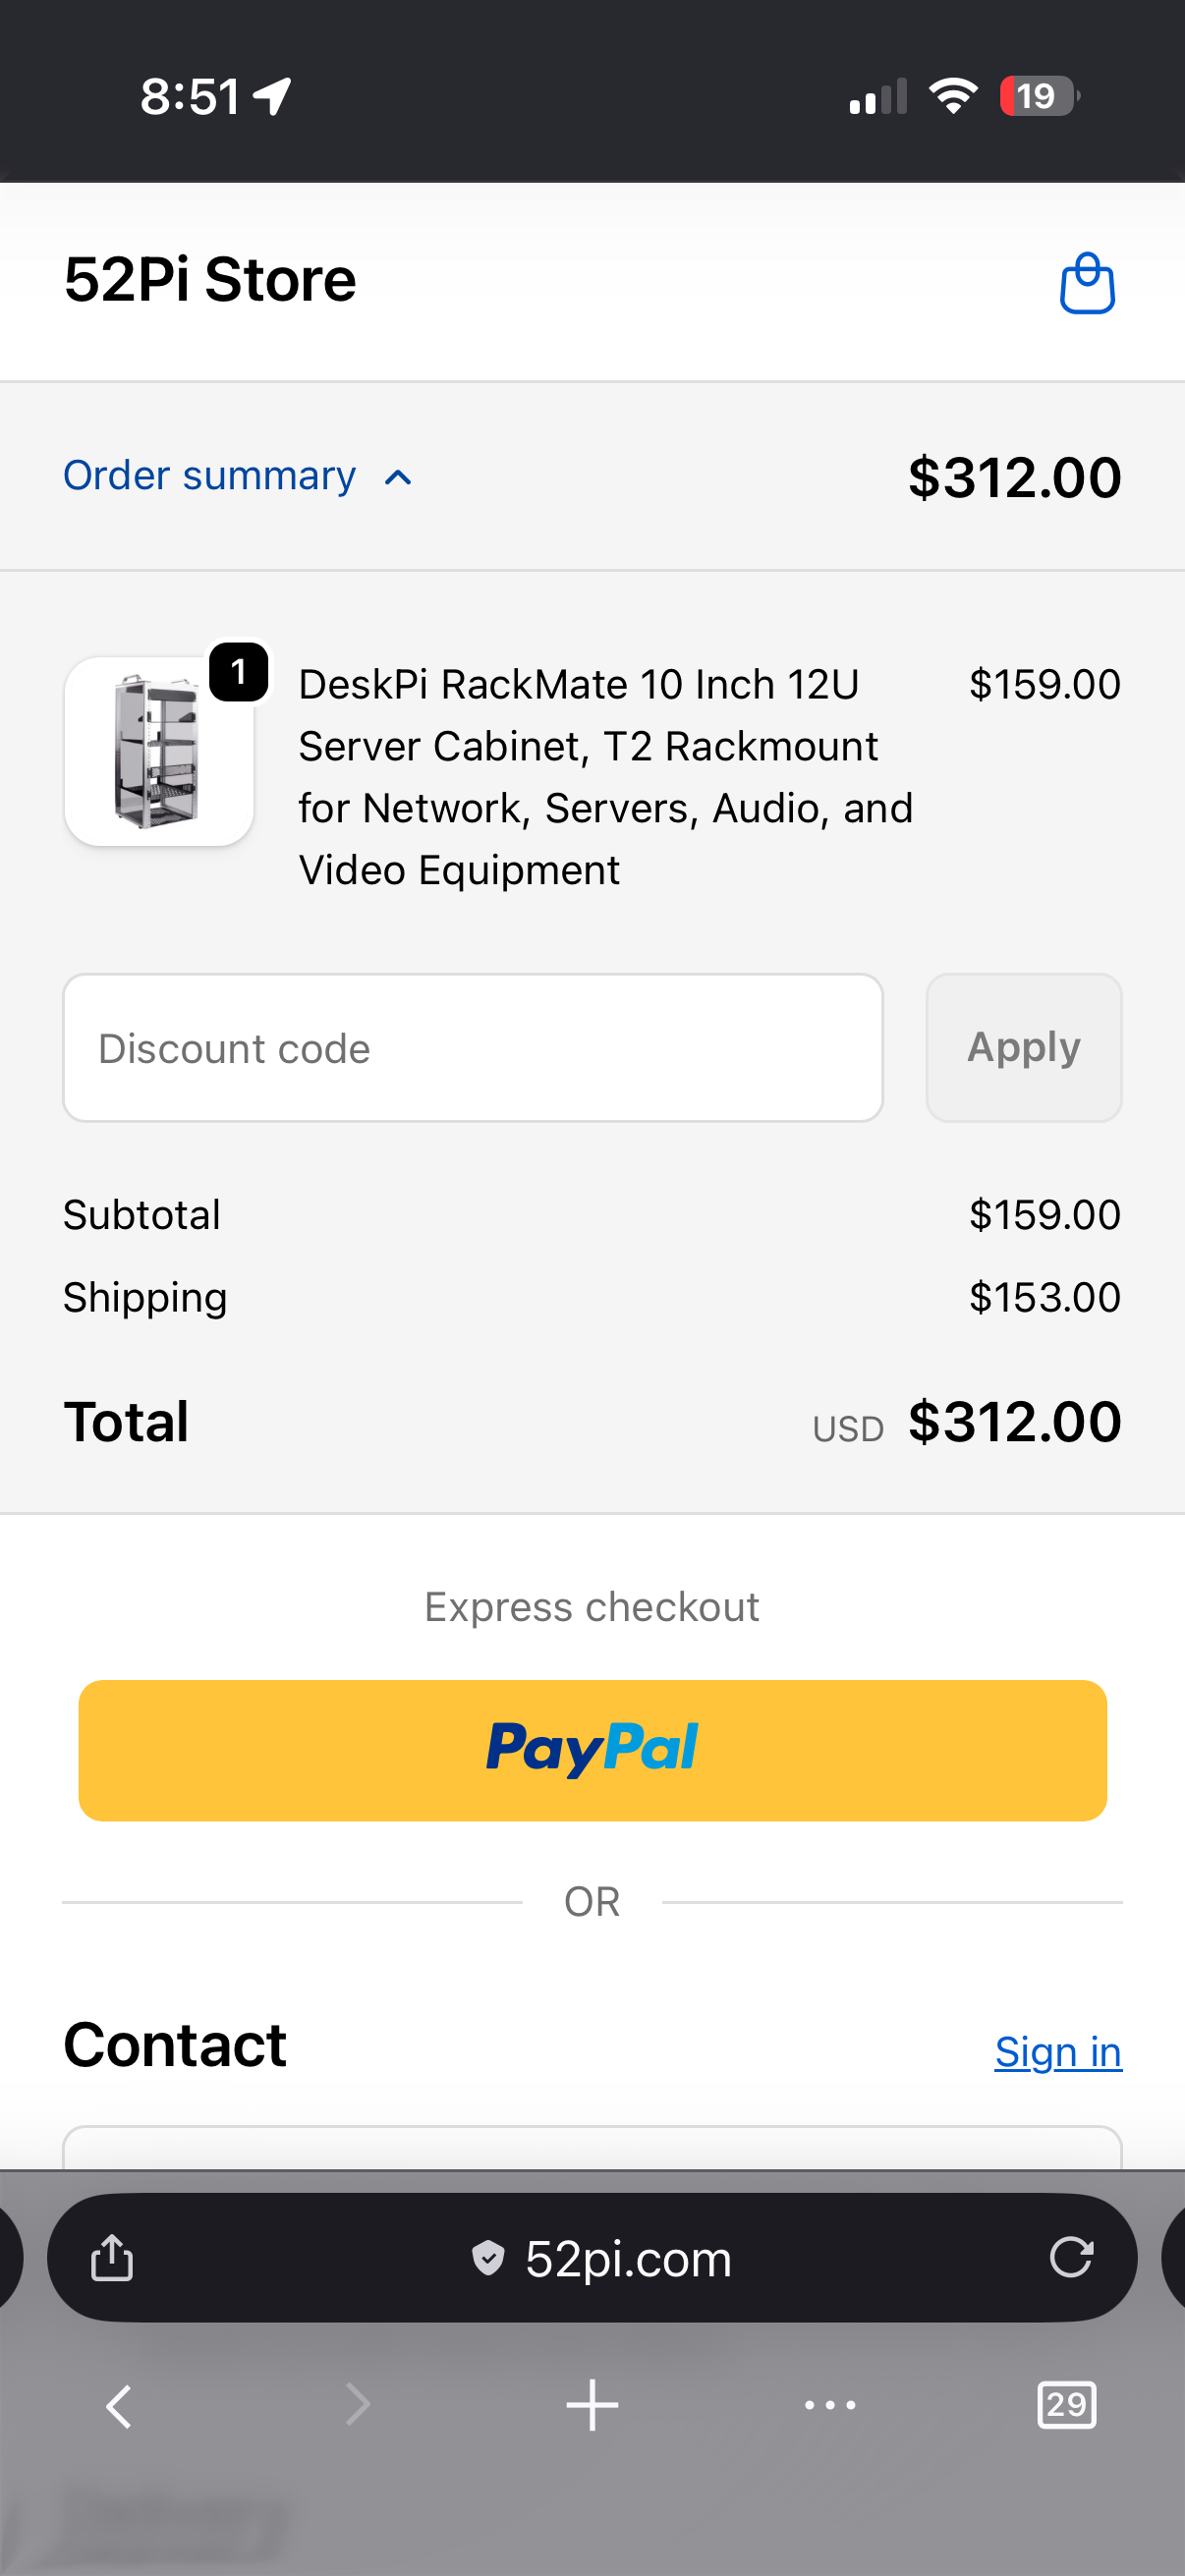Reload the page with refresh icon
Viewport: 1185px width, 2576px height.
click(1070, 2257)
